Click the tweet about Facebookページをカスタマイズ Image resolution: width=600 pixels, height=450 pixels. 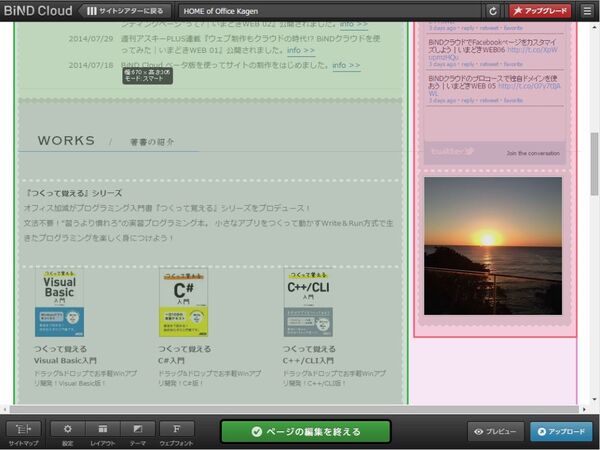point(495,51)
